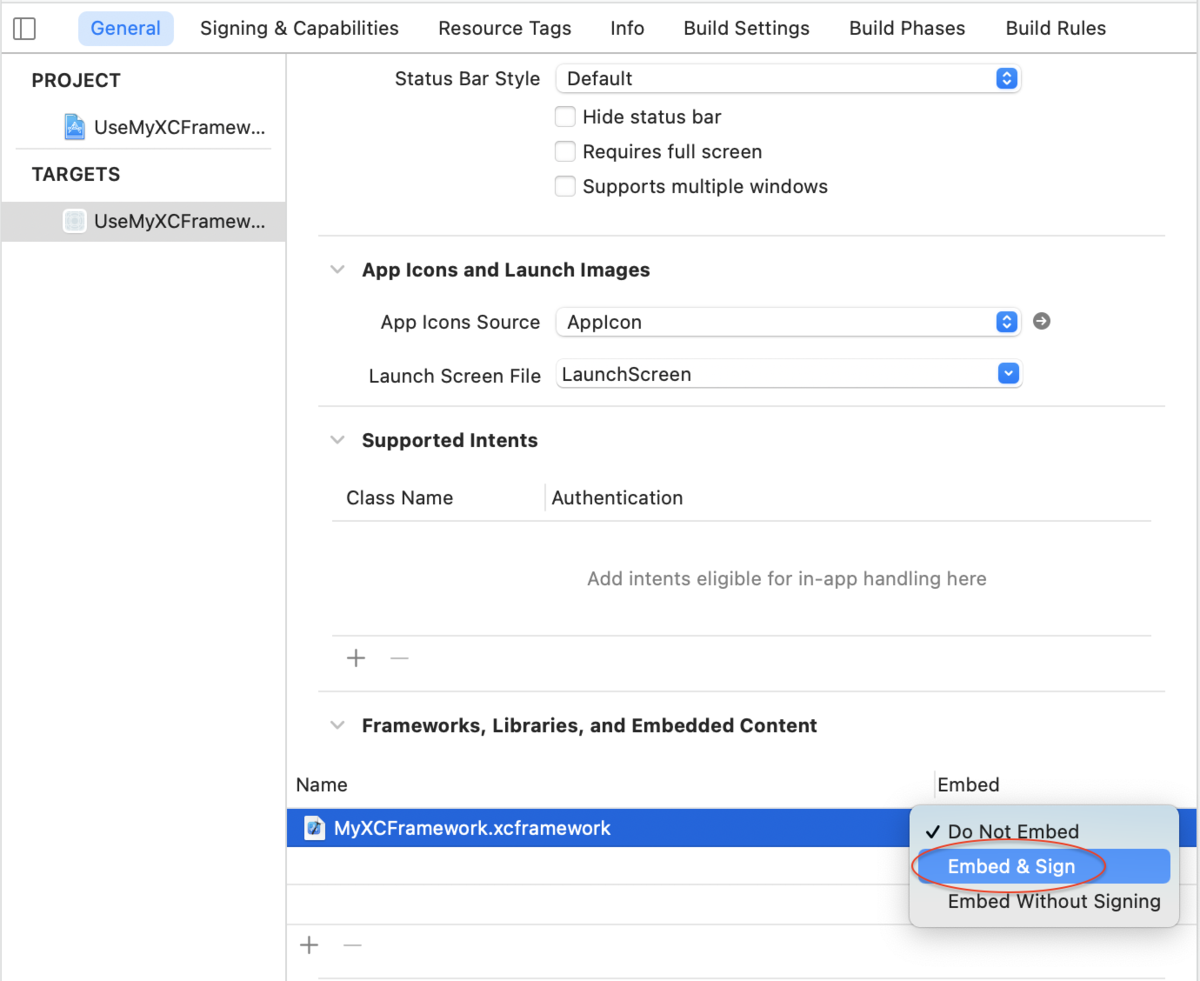
Task: Click the Embed column header
Action: click(968, 785)
